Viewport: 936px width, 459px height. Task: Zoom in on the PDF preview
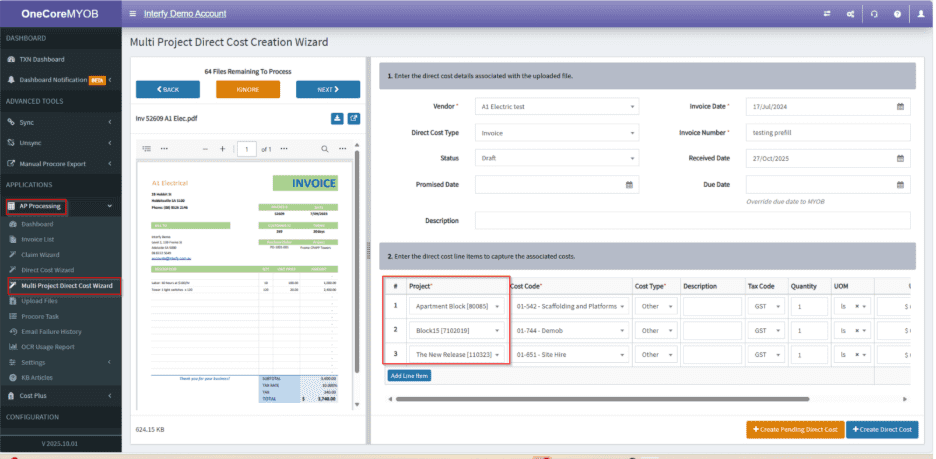click(x=221, y=148)
